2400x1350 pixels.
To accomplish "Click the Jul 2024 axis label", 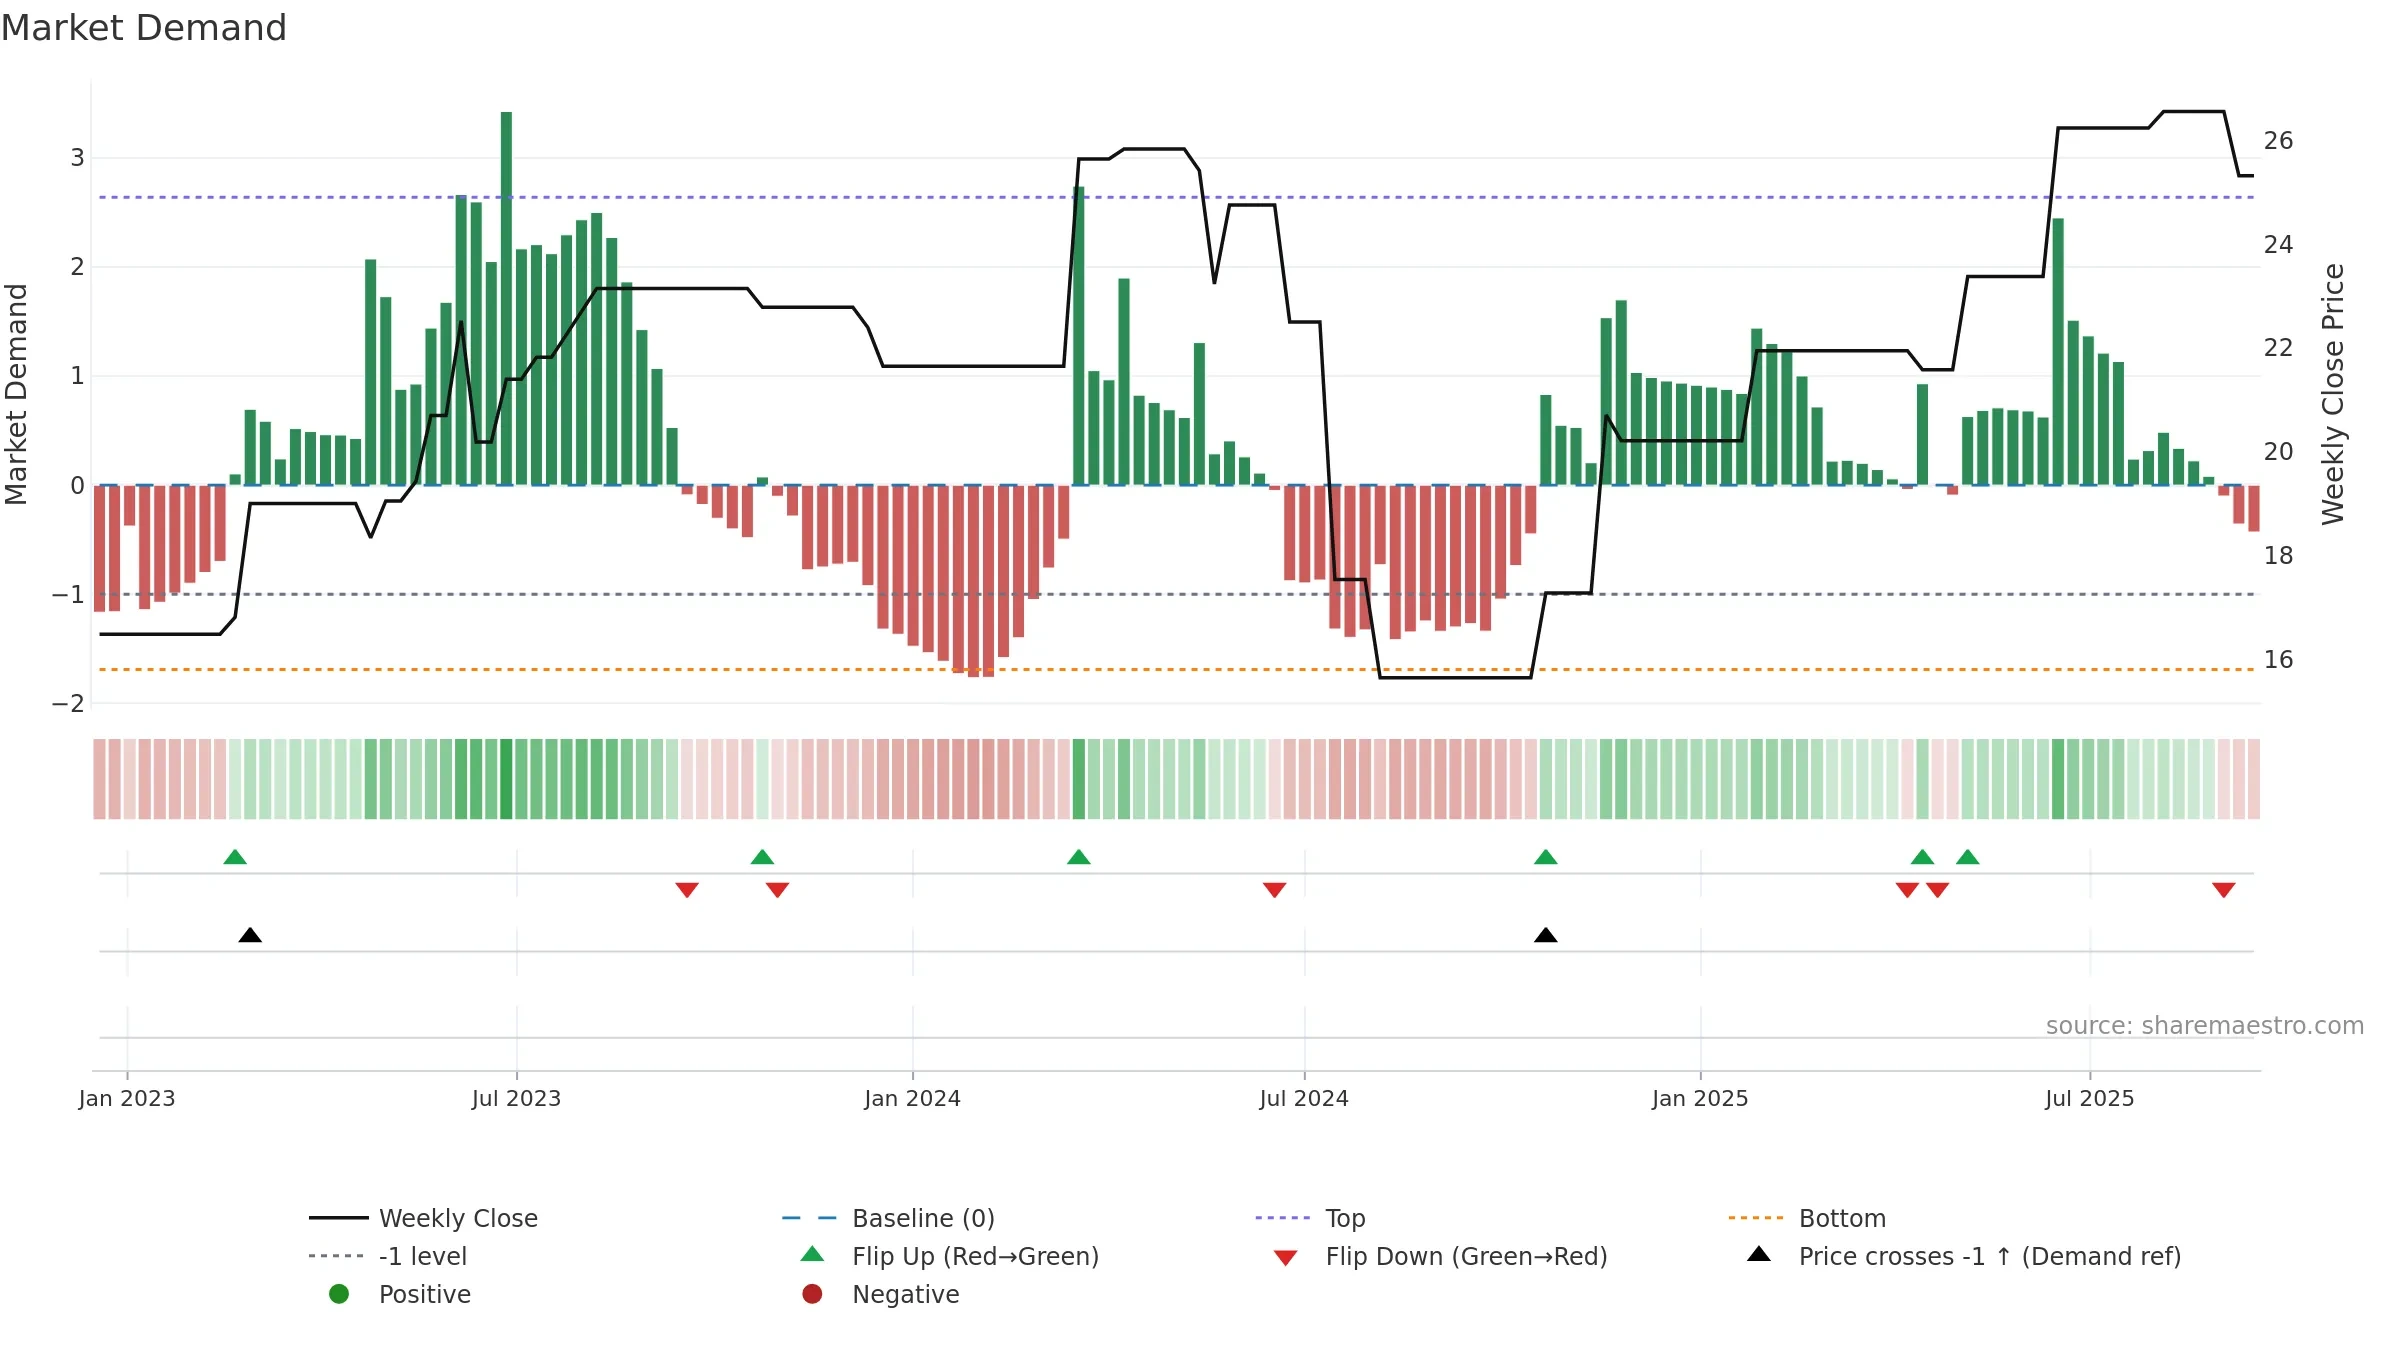I will pyautogui.click(x=1304, y=1098).
